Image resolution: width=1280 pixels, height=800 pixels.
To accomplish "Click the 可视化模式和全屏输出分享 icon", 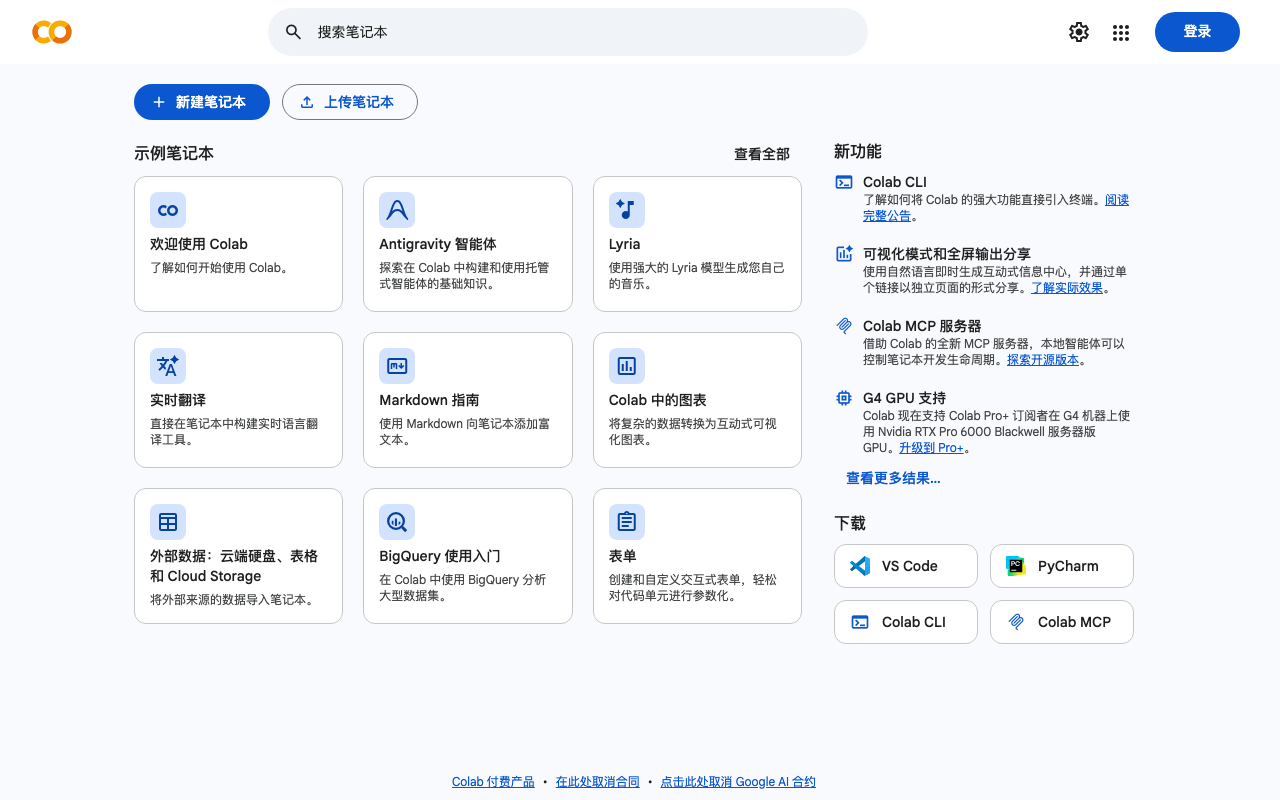I will click(844, 254).
